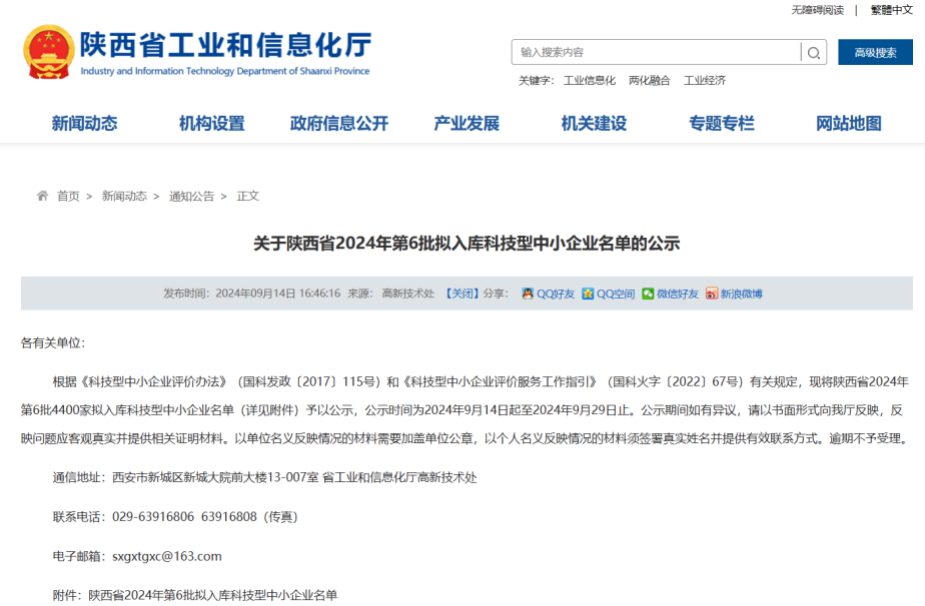Share to 新浪微博 icon
Screen dimensions: 925x606
tap(711, 294)
